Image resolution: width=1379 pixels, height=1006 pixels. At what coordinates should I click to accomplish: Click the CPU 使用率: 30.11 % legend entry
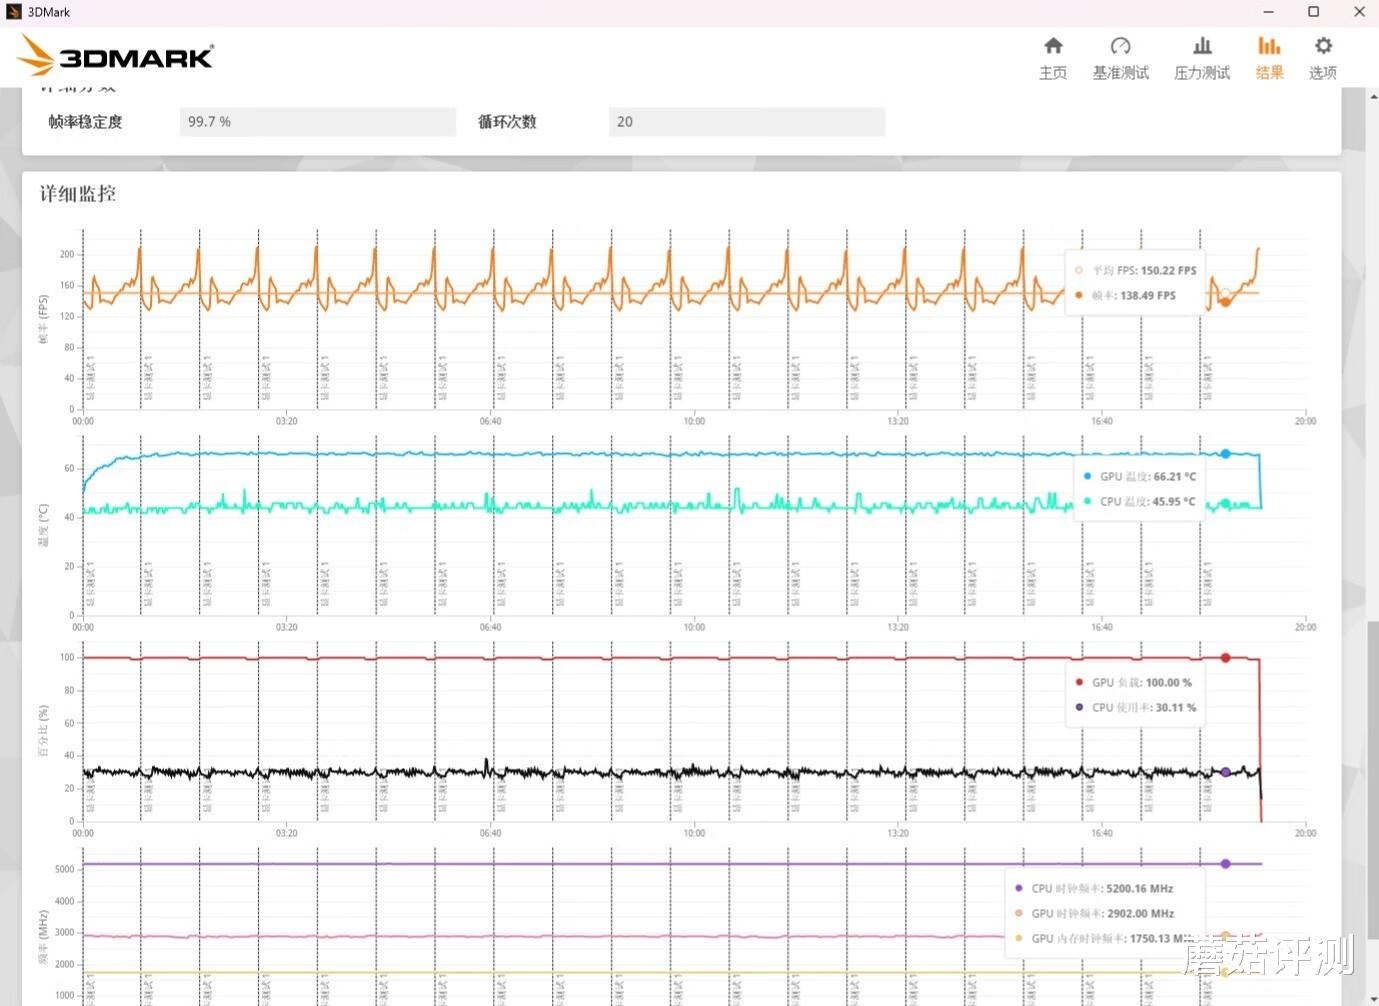pyautogui.click(x=1135, y=707)
